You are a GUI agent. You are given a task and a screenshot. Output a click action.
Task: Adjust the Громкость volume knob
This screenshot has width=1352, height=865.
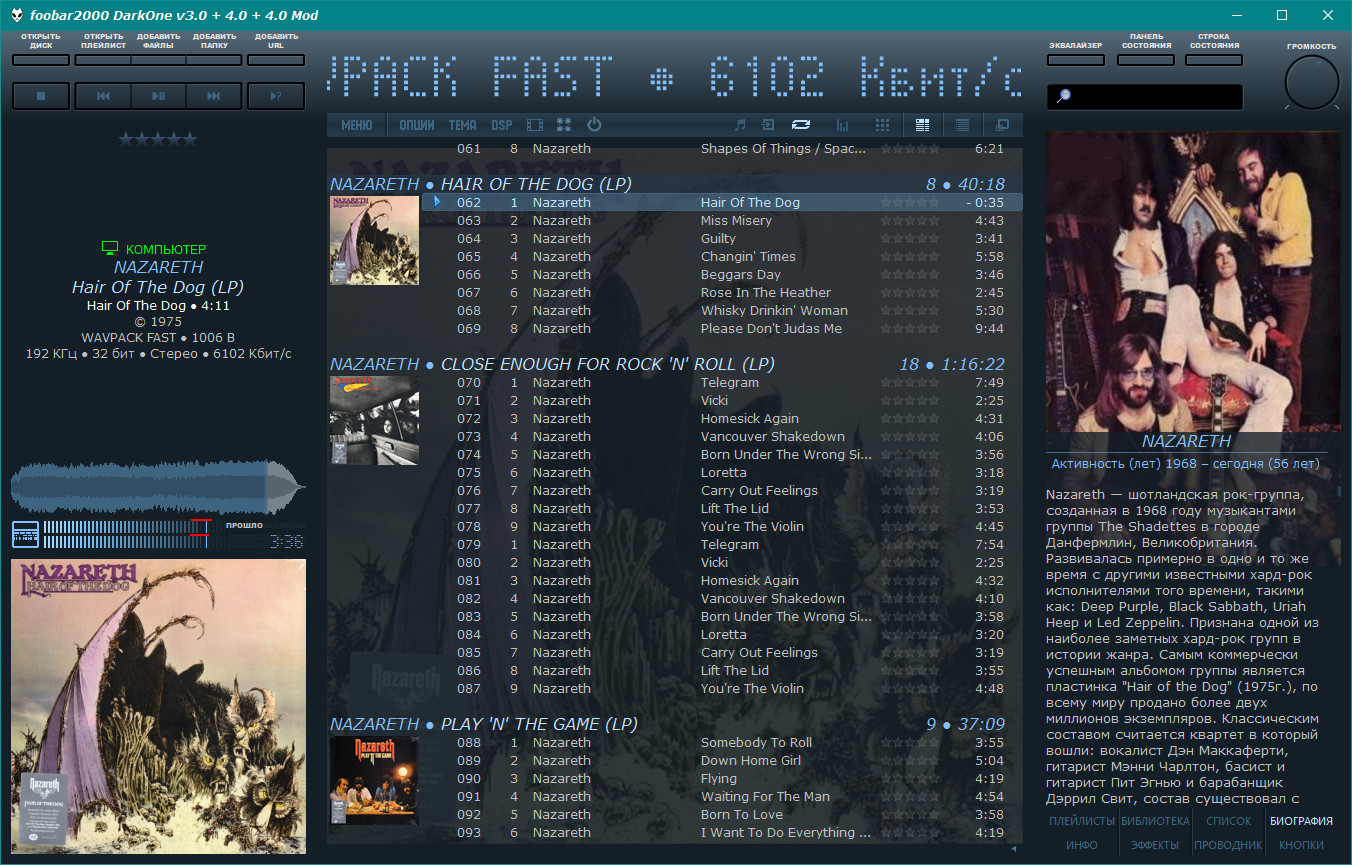(x=1312, y=83)
